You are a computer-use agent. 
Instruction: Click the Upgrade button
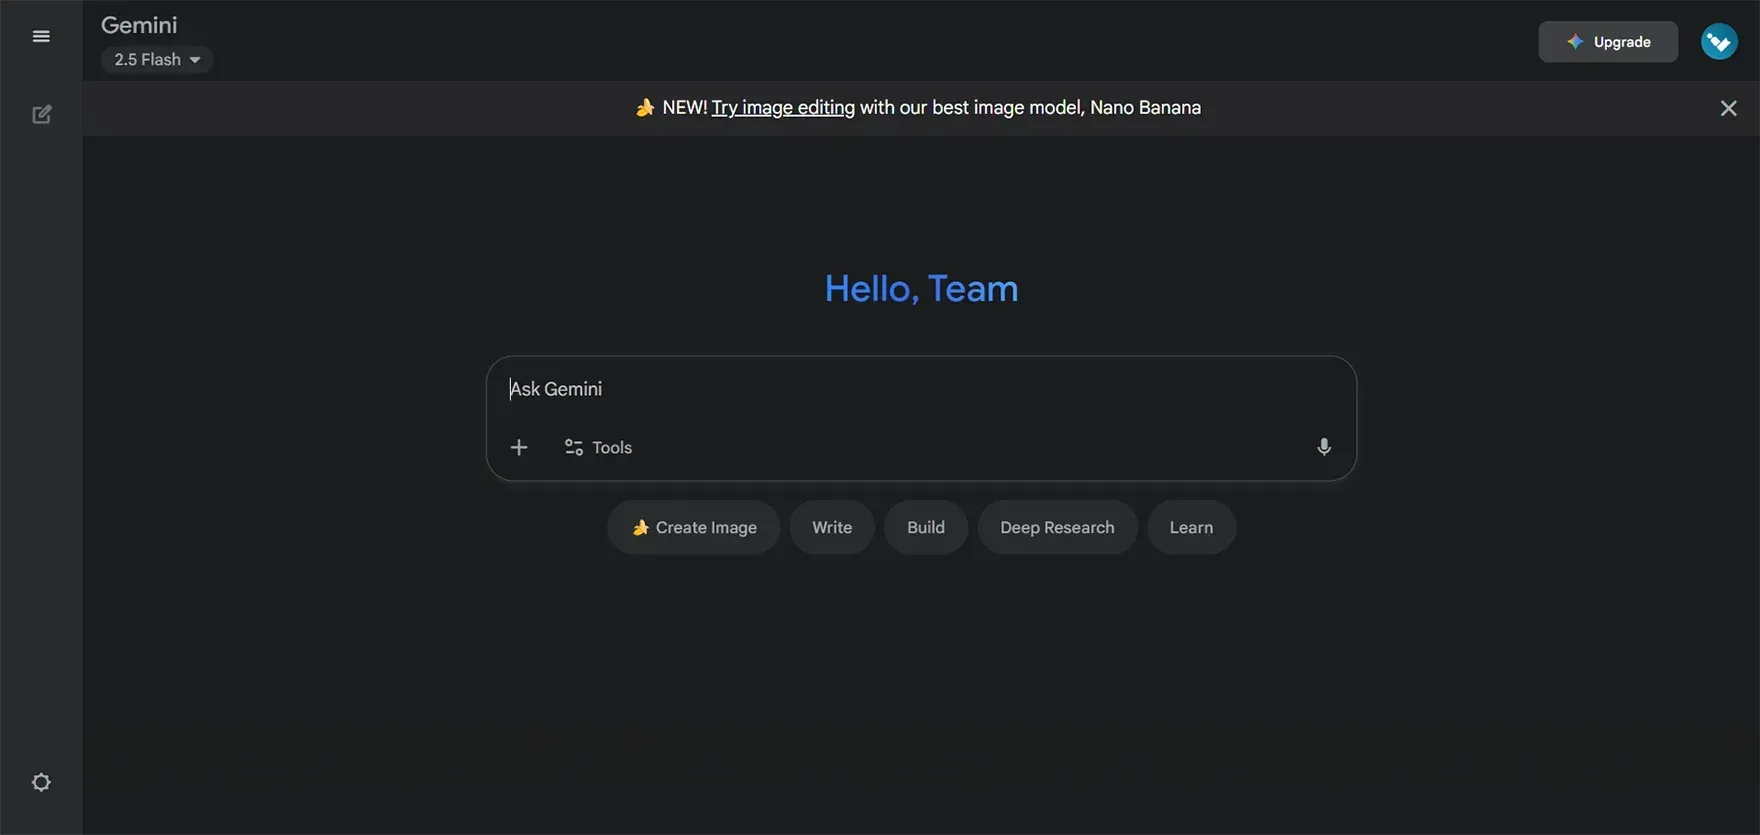tap(1607, 42)
